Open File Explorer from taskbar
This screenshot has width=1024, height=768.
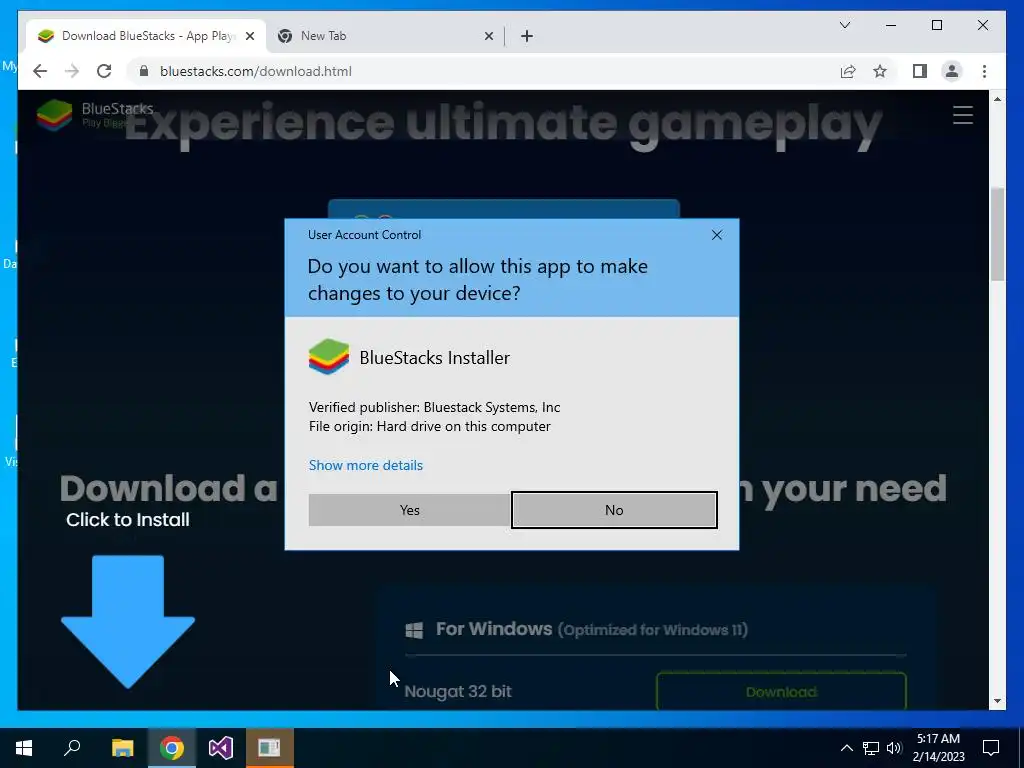[122, 748]
